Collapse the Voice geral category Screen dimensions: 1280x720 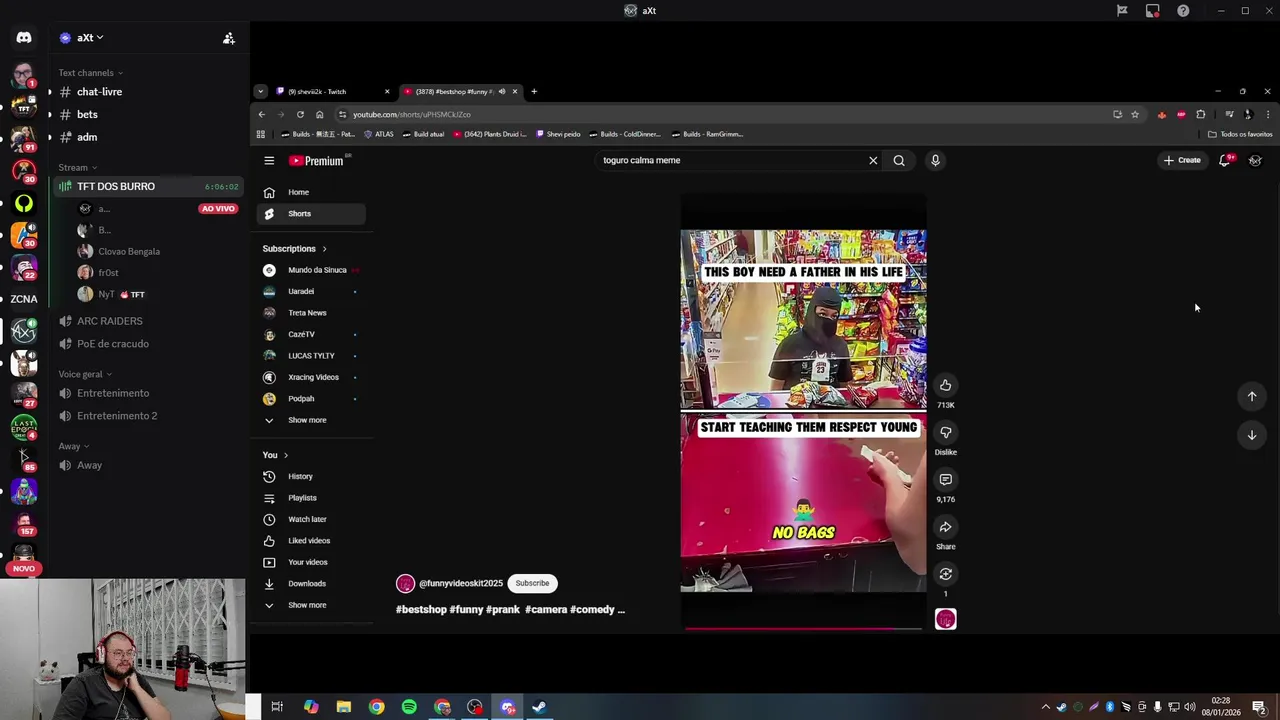[85, 374]
